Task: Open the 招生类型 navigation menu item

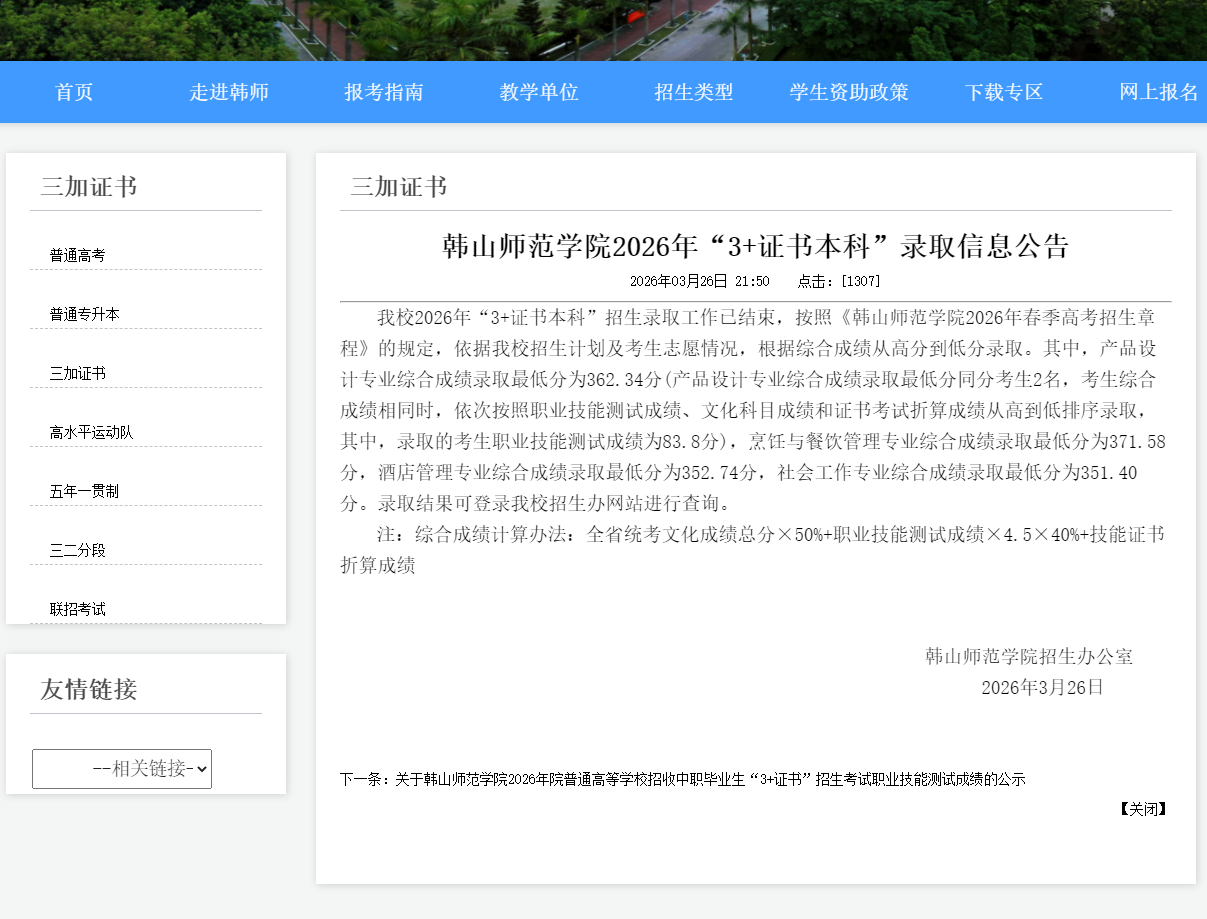Action: tap(693, 91)
